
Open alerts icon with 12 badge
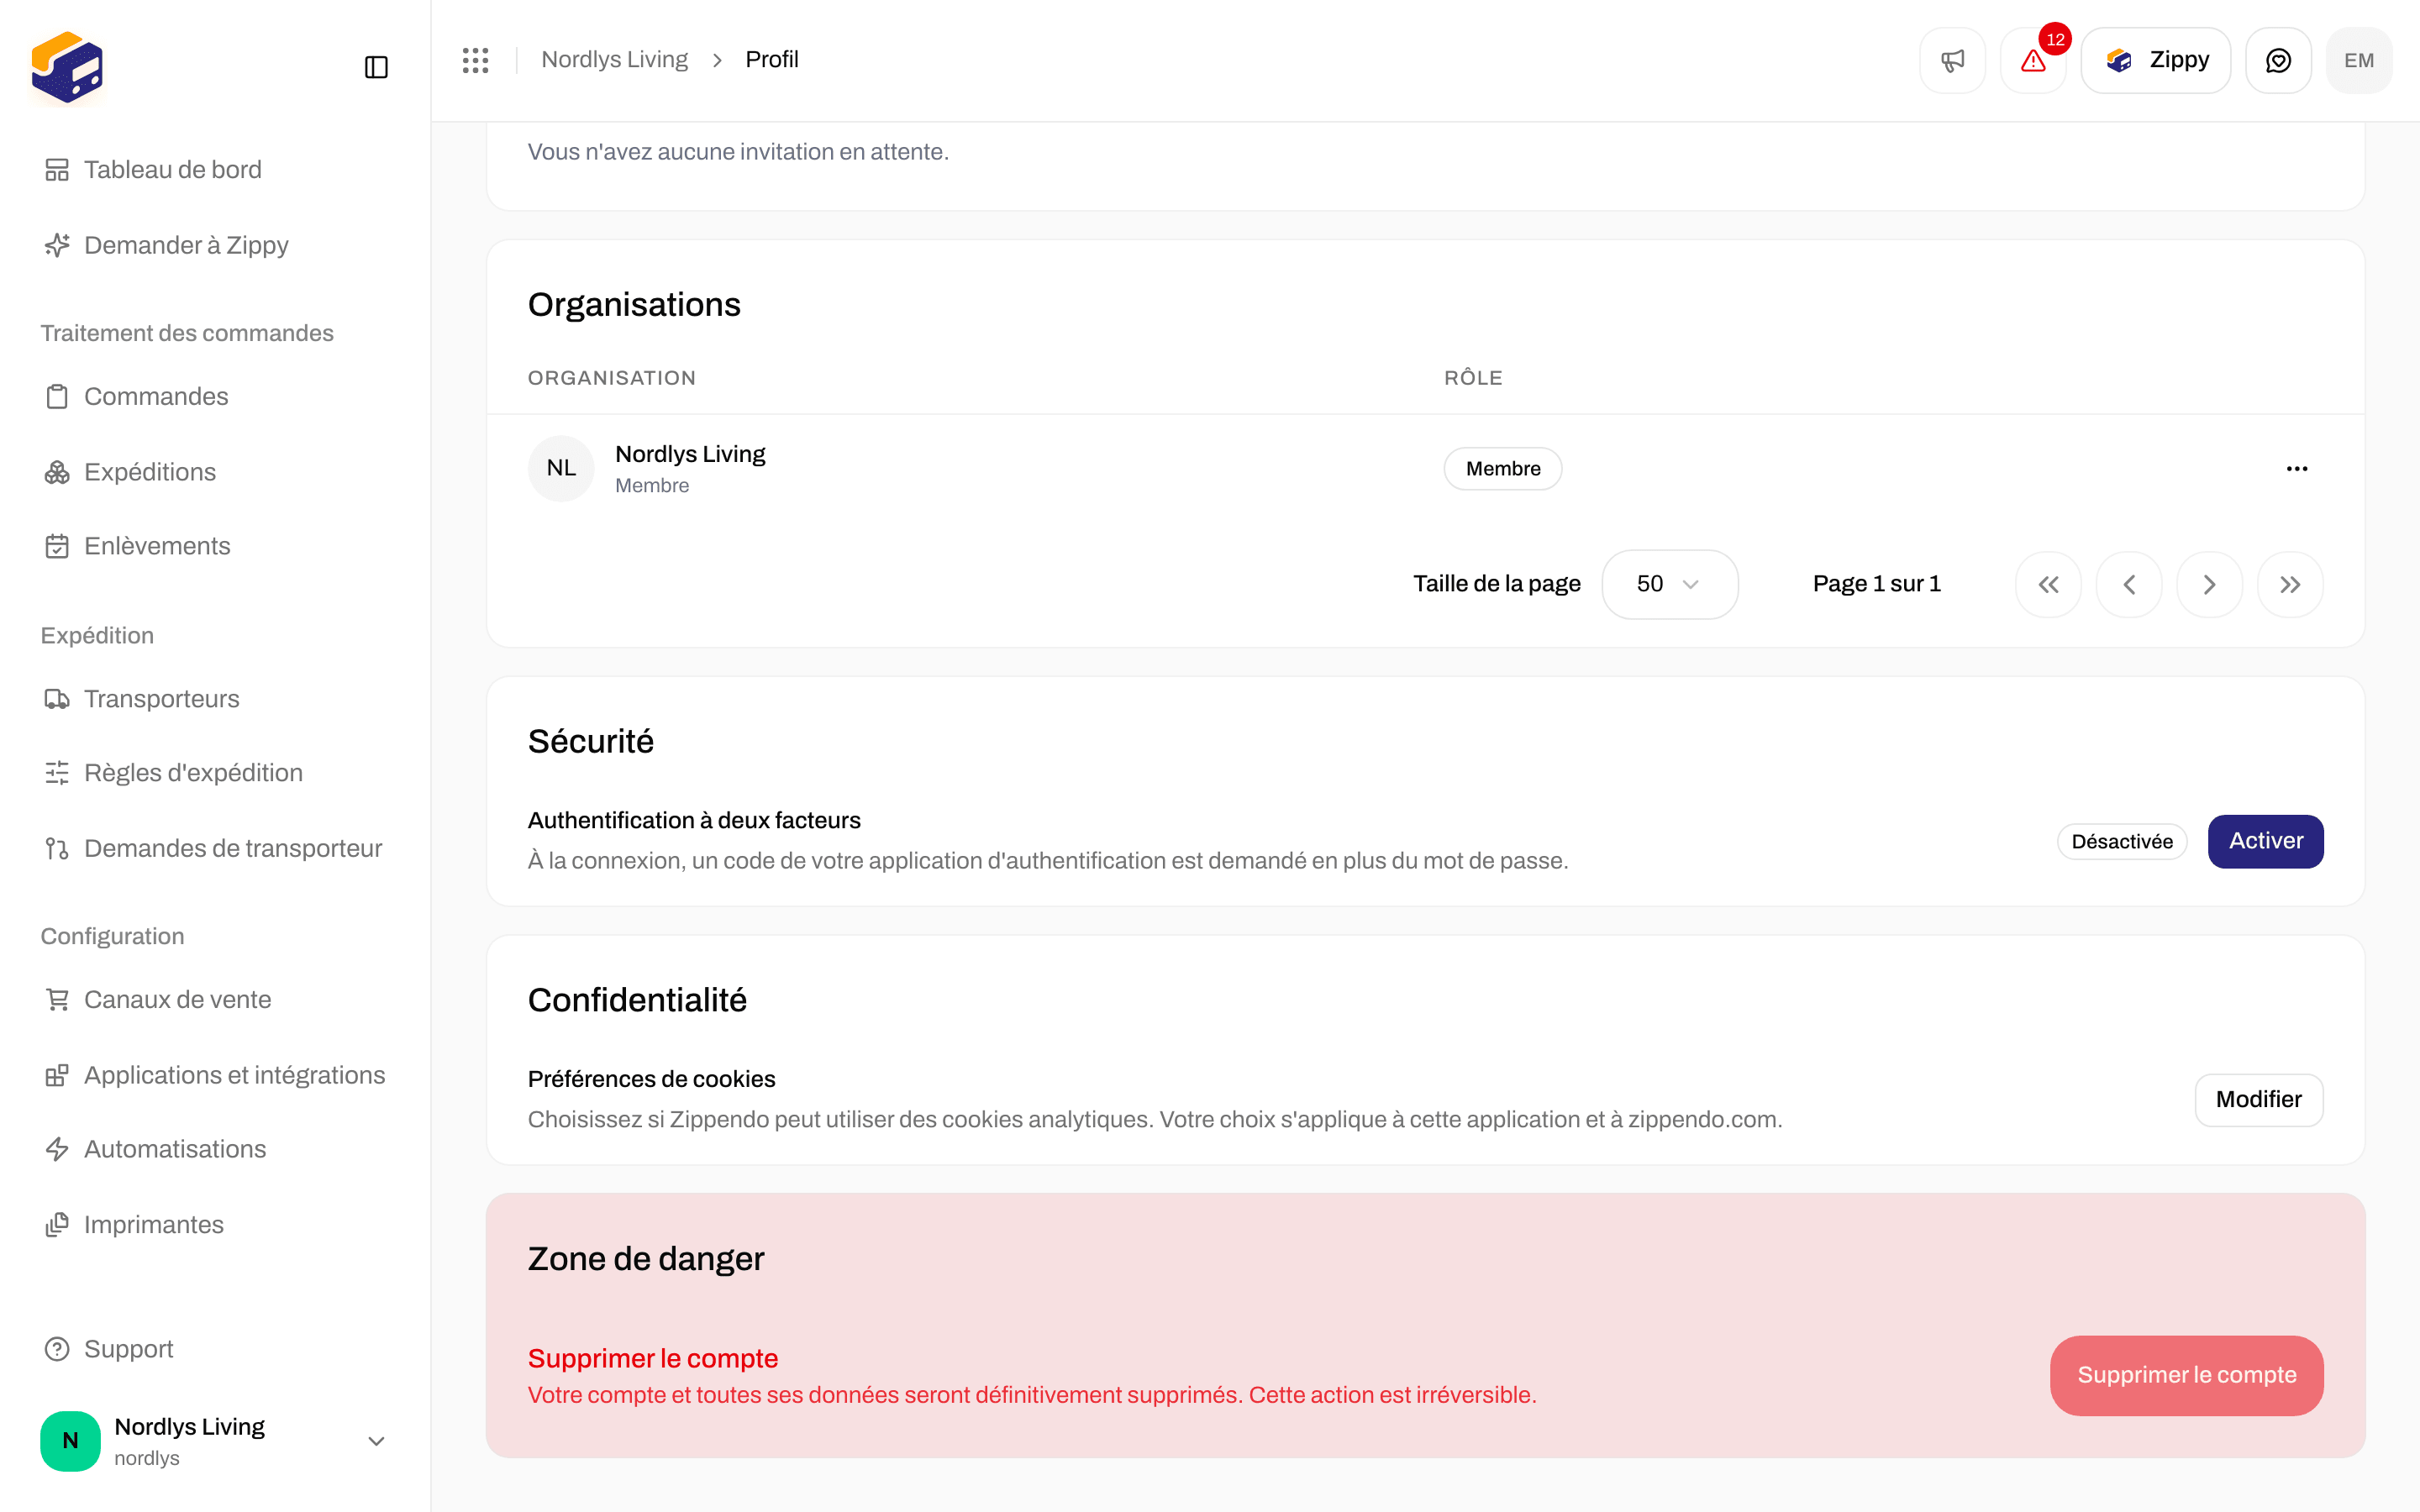(2033, 60)
